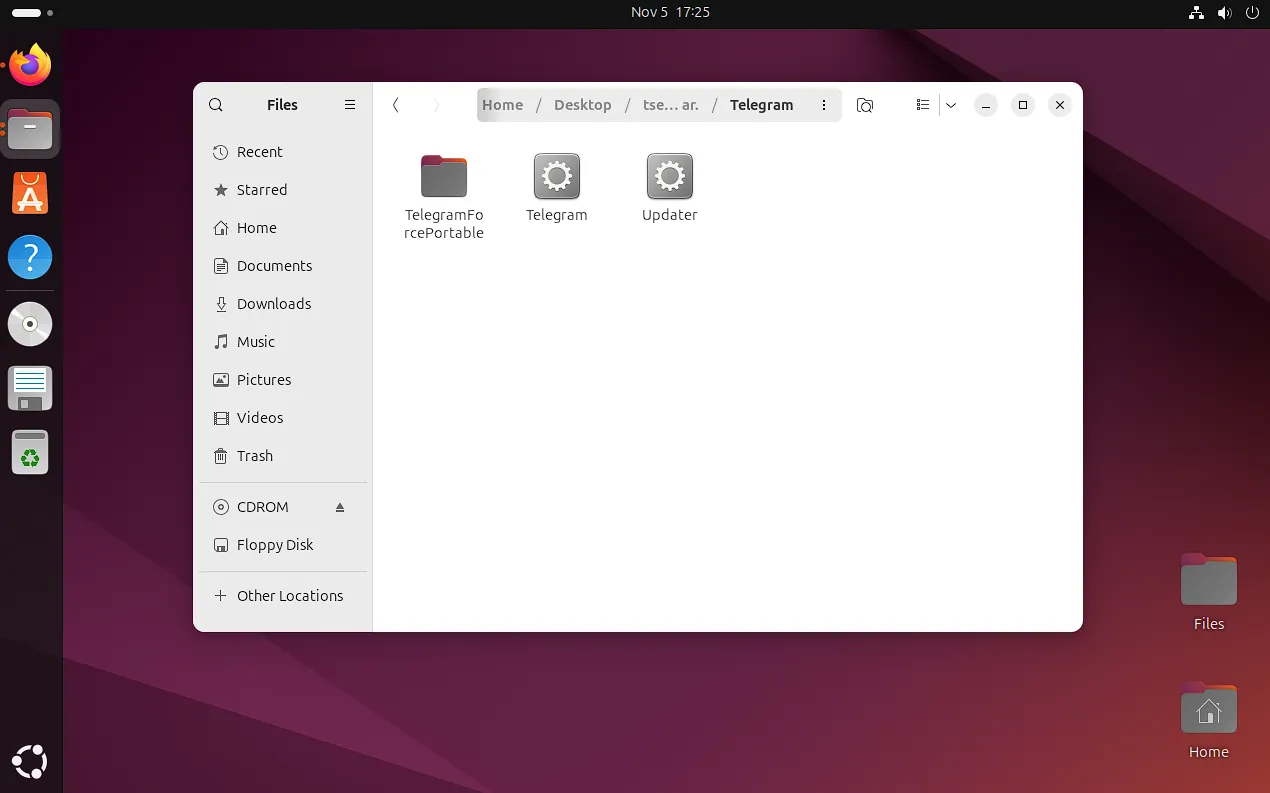
Task: Open the Trash icon in the dock
Action: point(30,452)
